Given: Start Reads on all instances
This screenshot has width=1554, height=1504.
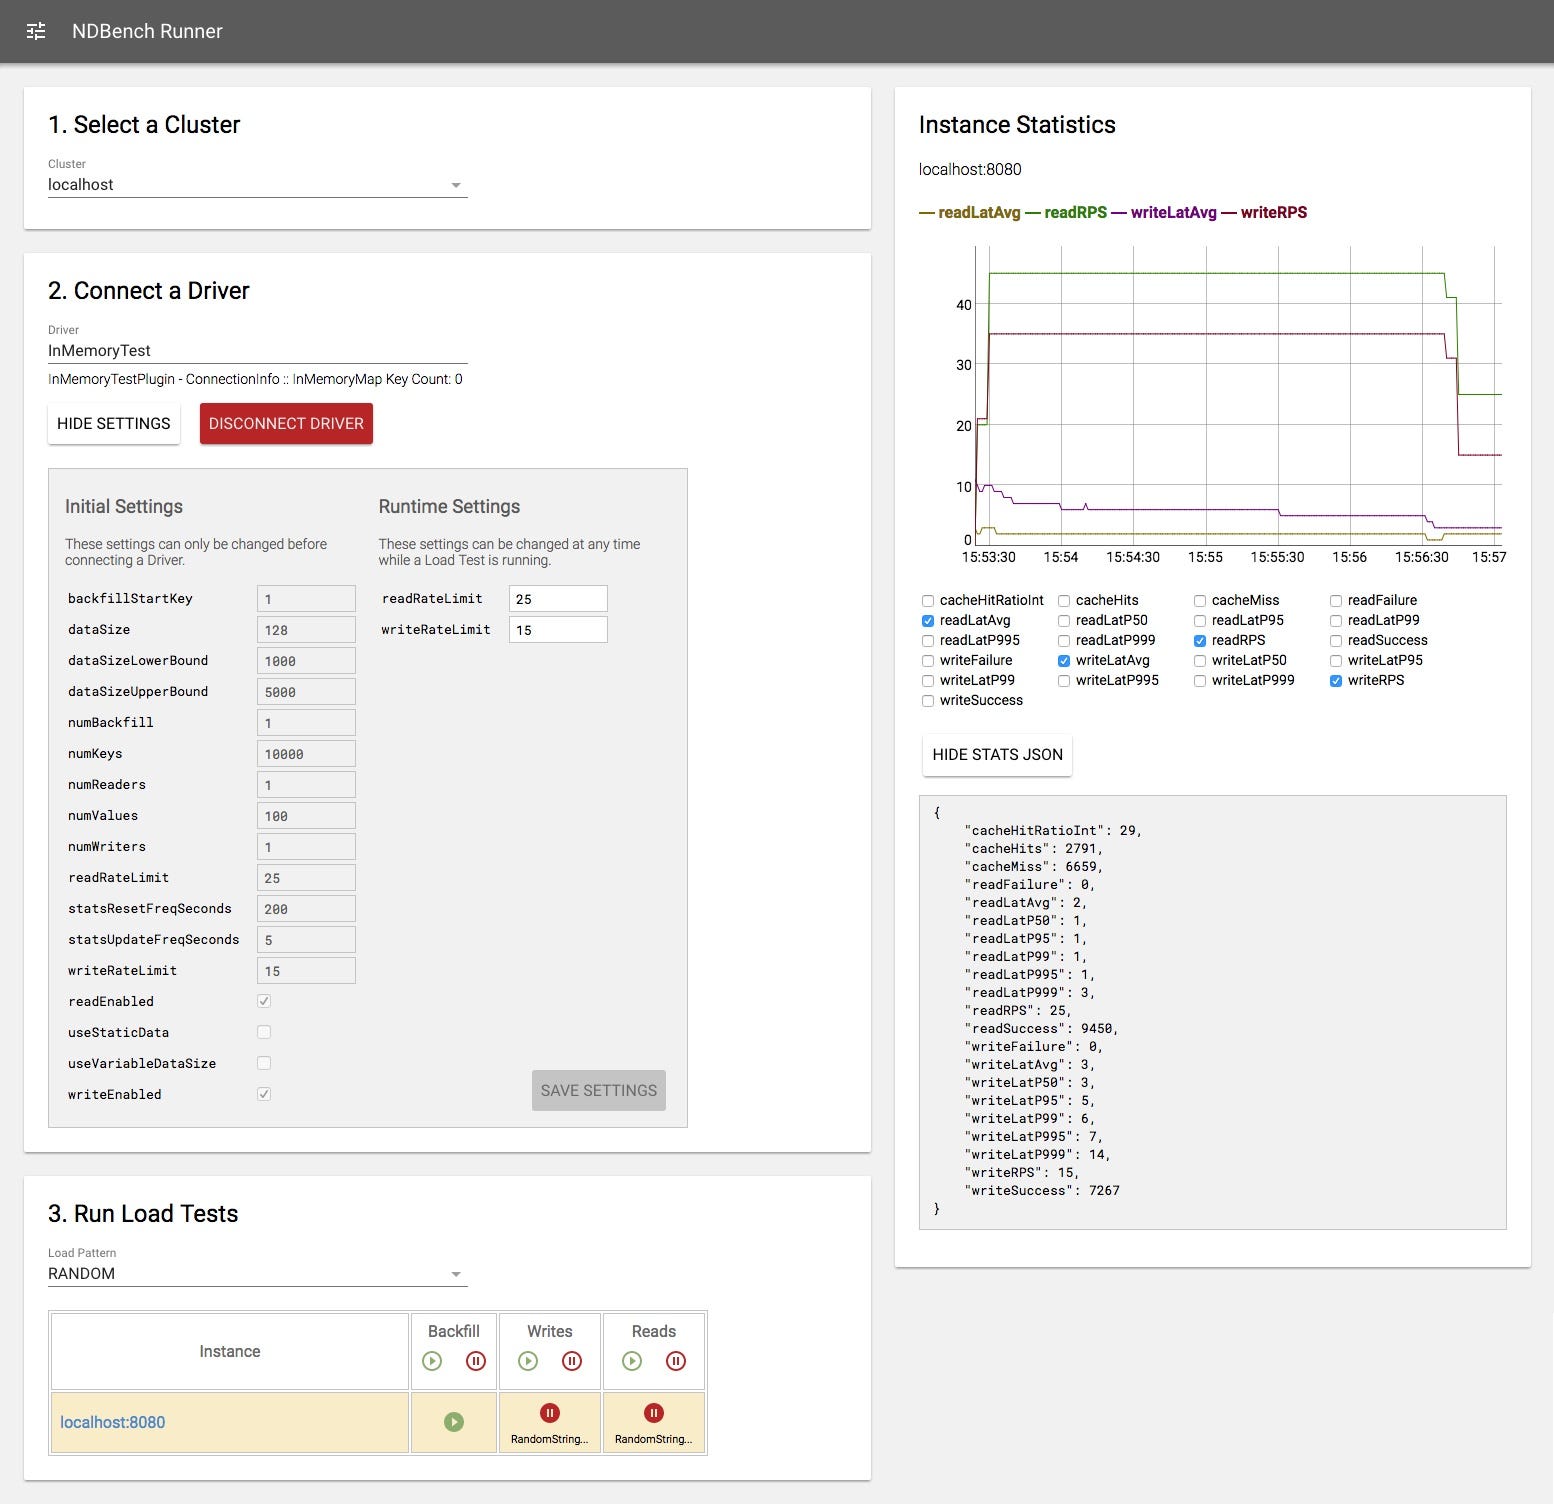Looking at the screenshot, I should (631, 1361).
